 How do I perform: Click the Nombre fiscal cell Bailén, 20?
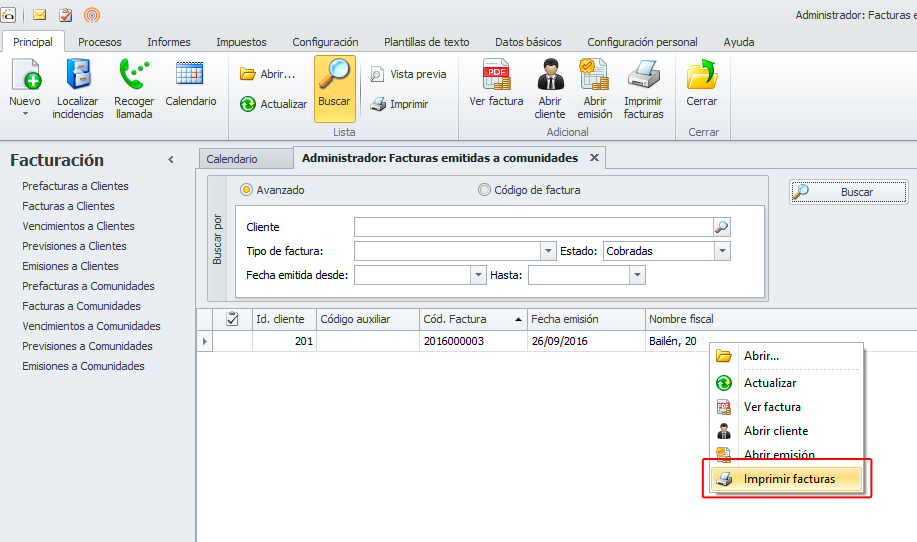tap(673, 341)
